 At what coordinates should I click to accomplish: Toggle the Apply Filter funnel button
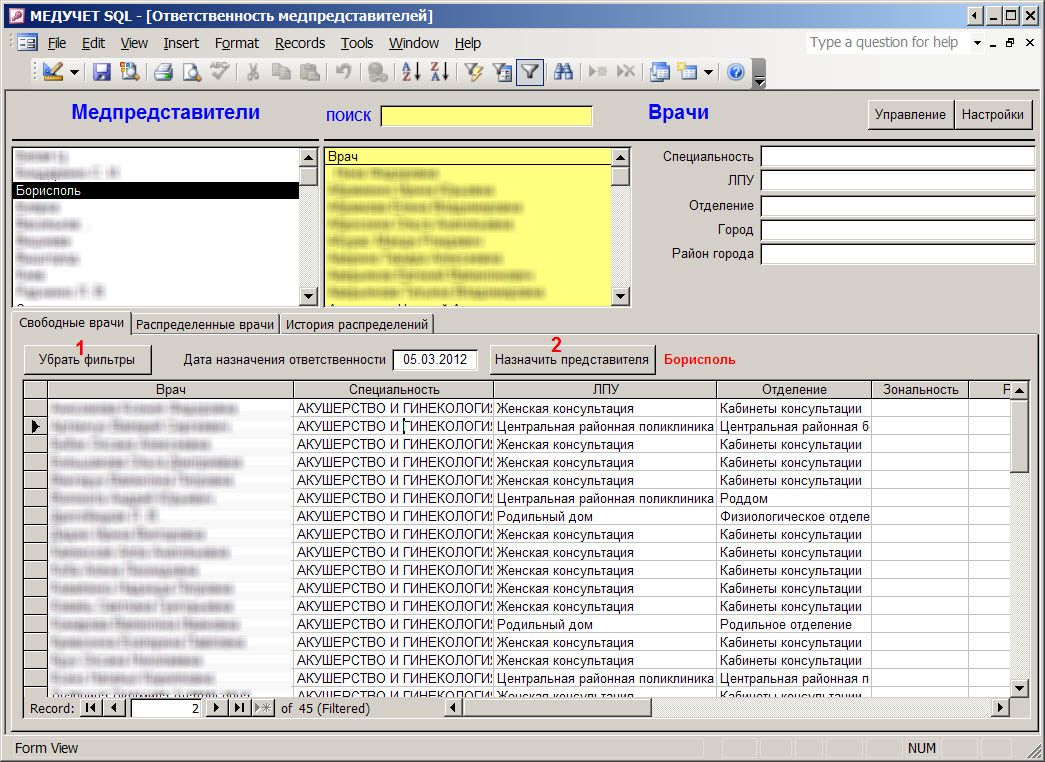coord(530,71)
